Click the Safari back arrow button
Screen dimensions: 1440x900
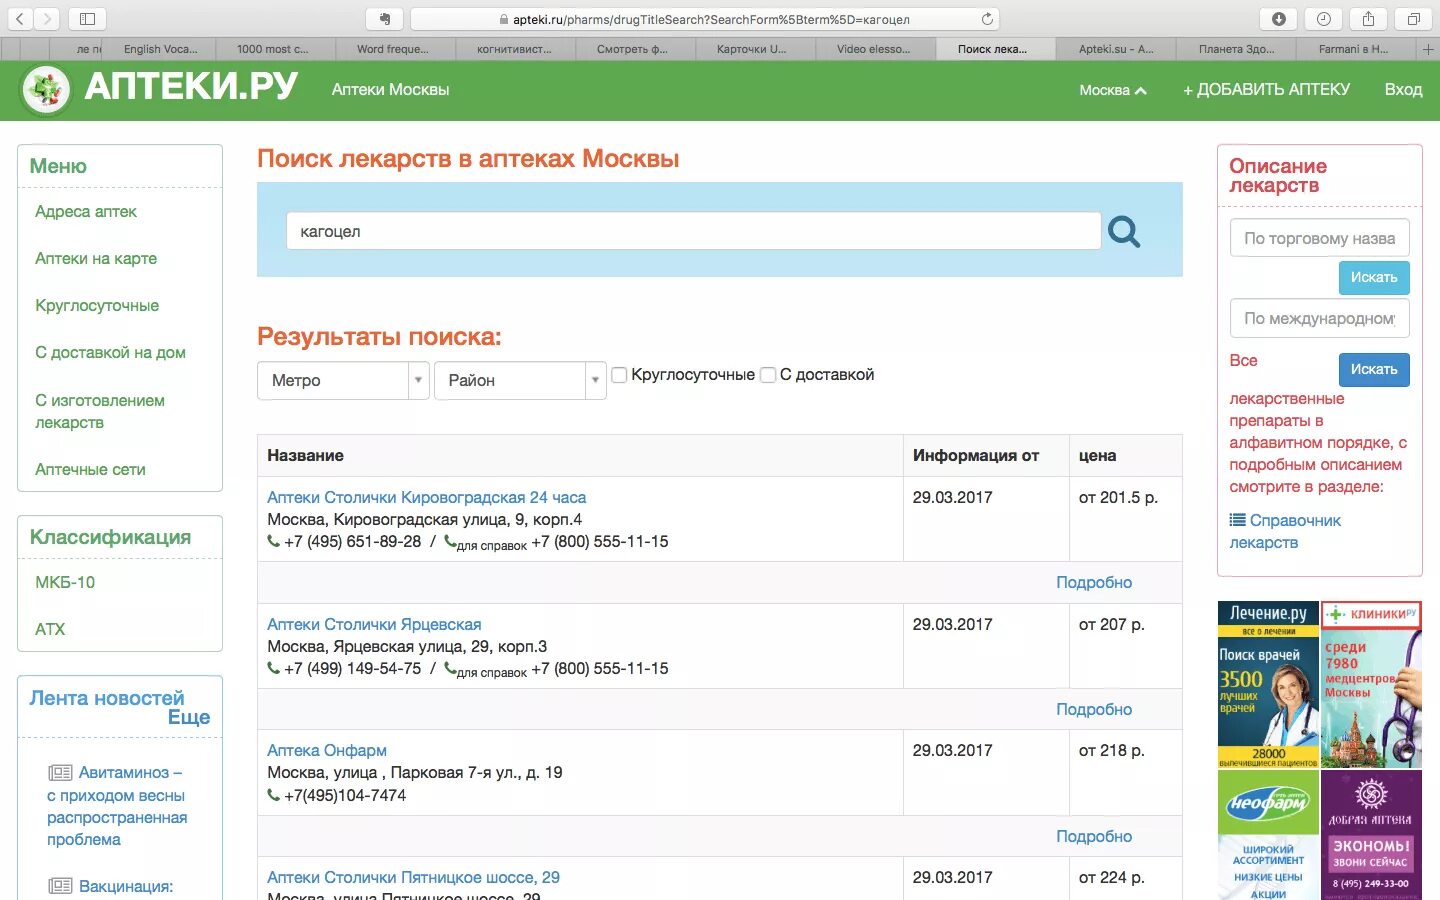(20, 19)
